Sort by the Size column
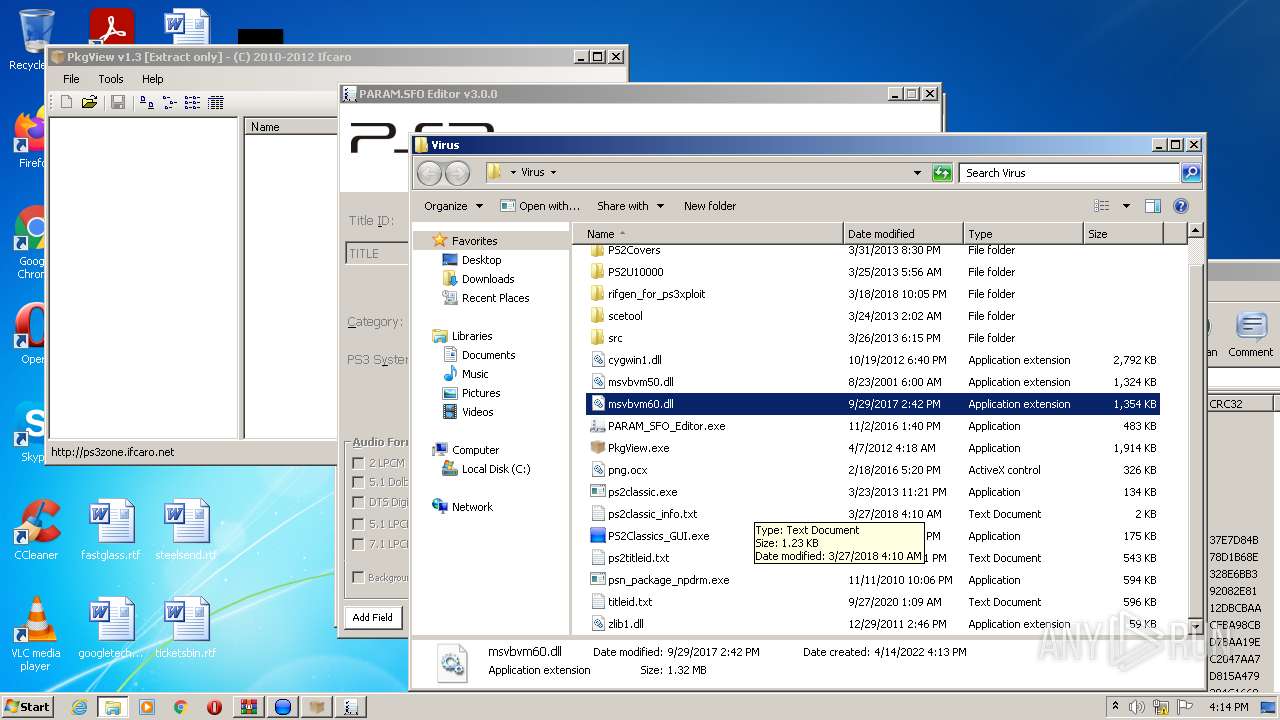This screenshot has width=1280, height=720. [x=1123, y=234]
